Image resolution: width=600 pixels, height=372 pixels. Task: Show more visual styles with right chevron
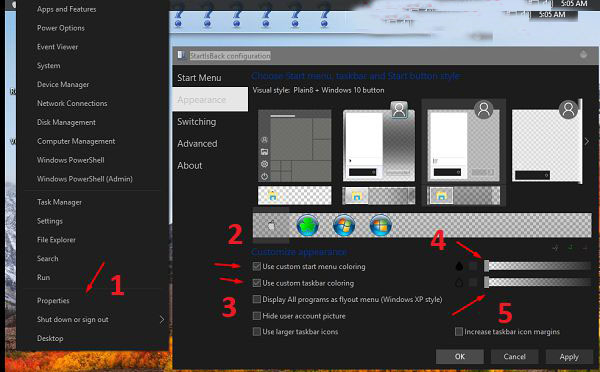coord(587,141)
